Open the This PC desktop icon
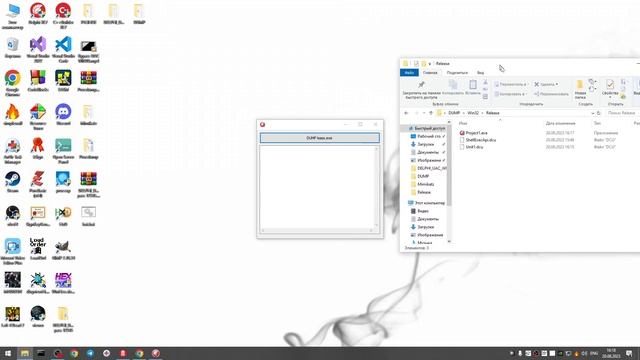This screenshot has width=640, height=360. (13, 15)
